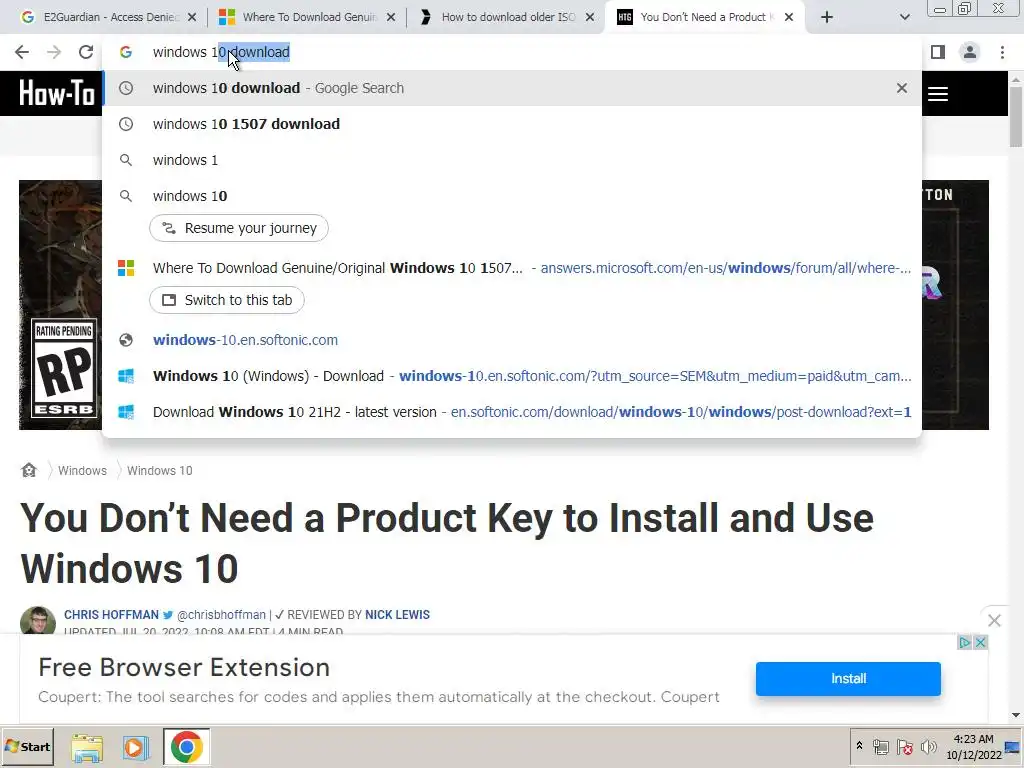Screen dimensions: 1024x768
Task: Open a new tab with plus button
Action: [827, 18]
